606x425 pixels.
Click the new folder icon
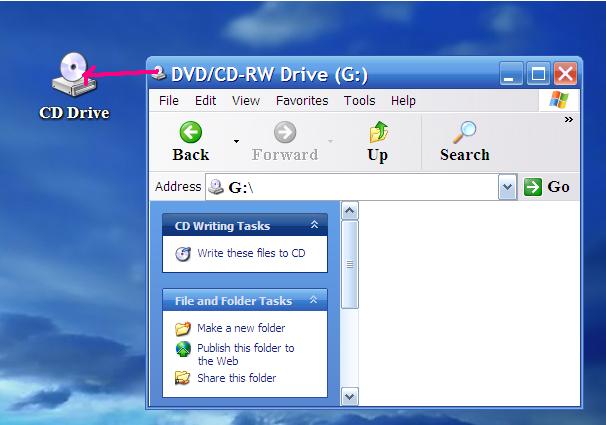tap(183, 328)
